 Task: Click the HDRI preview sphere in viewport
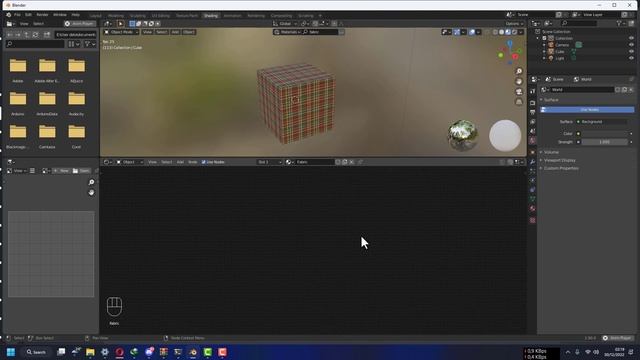click(x=462, y=135)
